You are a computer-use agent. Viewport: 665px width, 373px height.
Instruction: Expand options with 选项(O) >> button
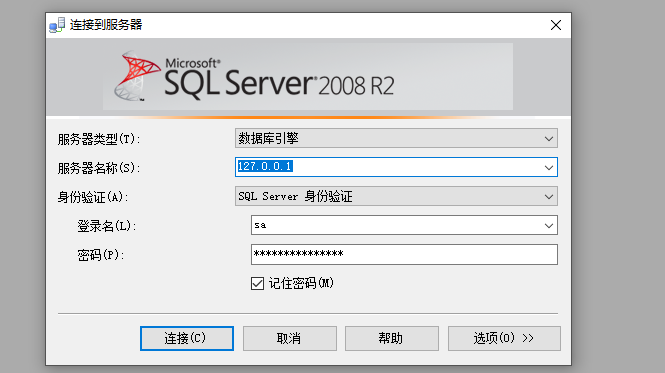[x=504, y=338]
